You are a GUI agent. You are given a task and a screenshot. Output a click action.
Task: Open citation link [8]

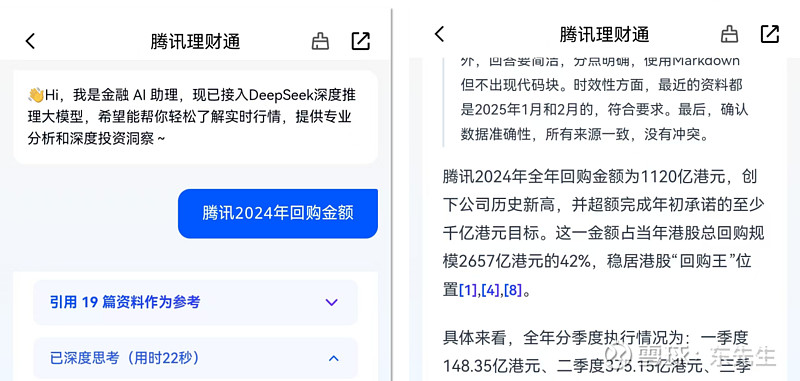[x=513, y=291]
